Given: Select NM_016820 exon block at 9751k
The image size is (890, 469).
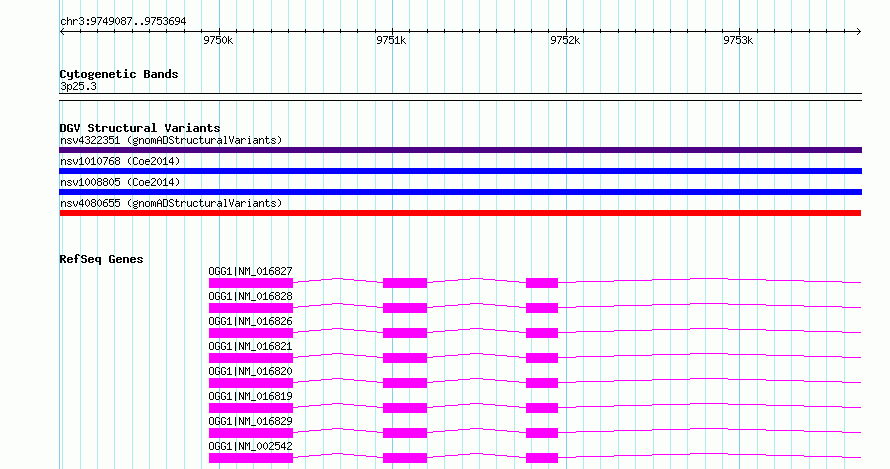Looking at the screenshot, I should [x=405, y=383].
